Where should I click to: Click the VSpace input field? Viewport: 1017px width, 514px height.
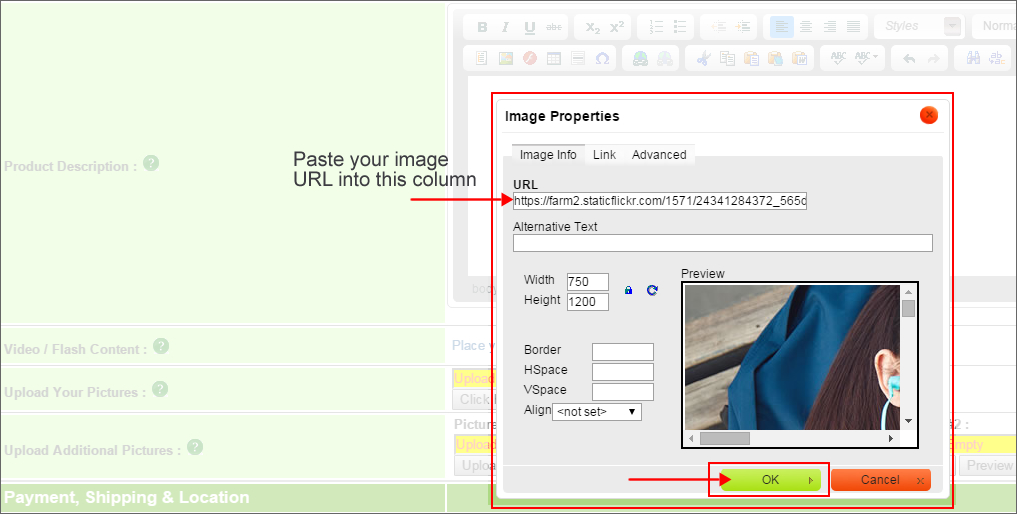click(x=623, y=392)
